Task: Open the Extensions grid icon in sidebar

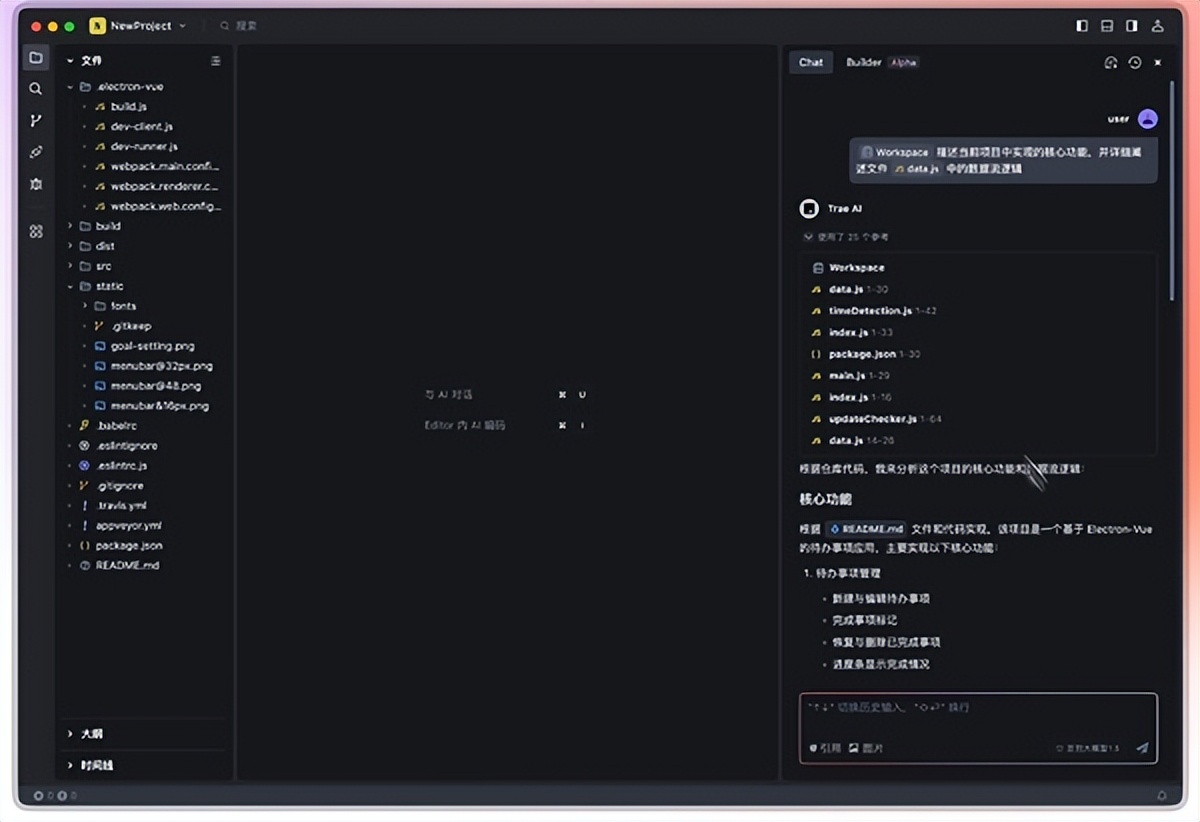Action: pos(36,231)
